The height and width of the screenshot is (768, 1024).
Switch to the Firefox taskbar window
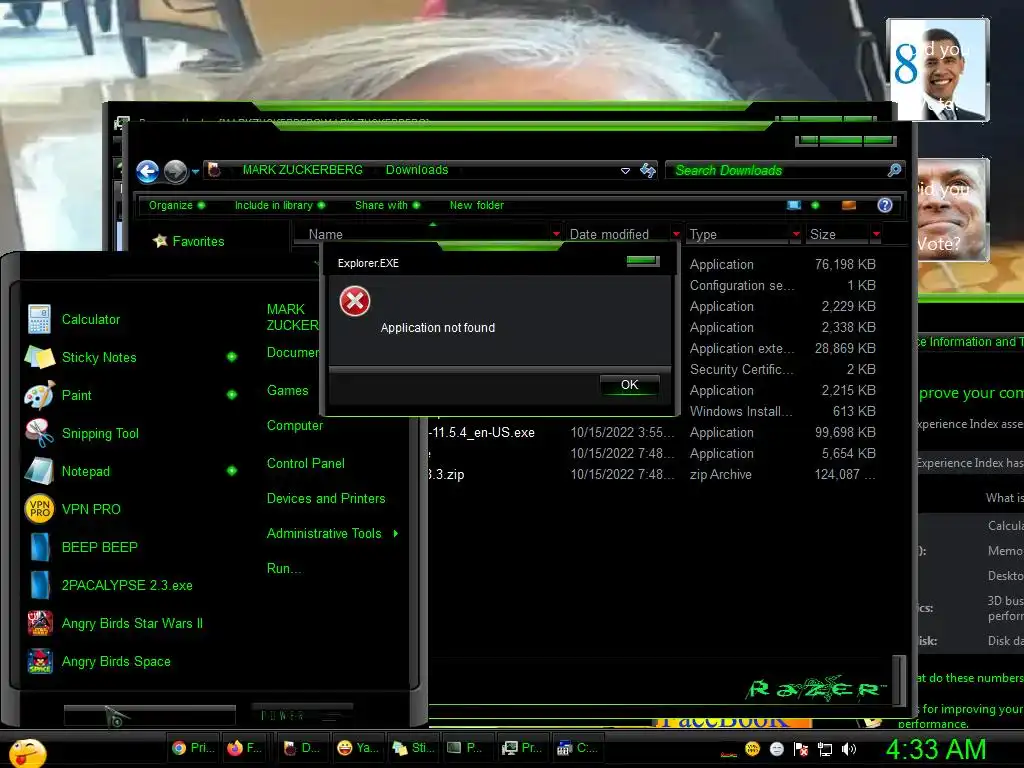point(245,748)
